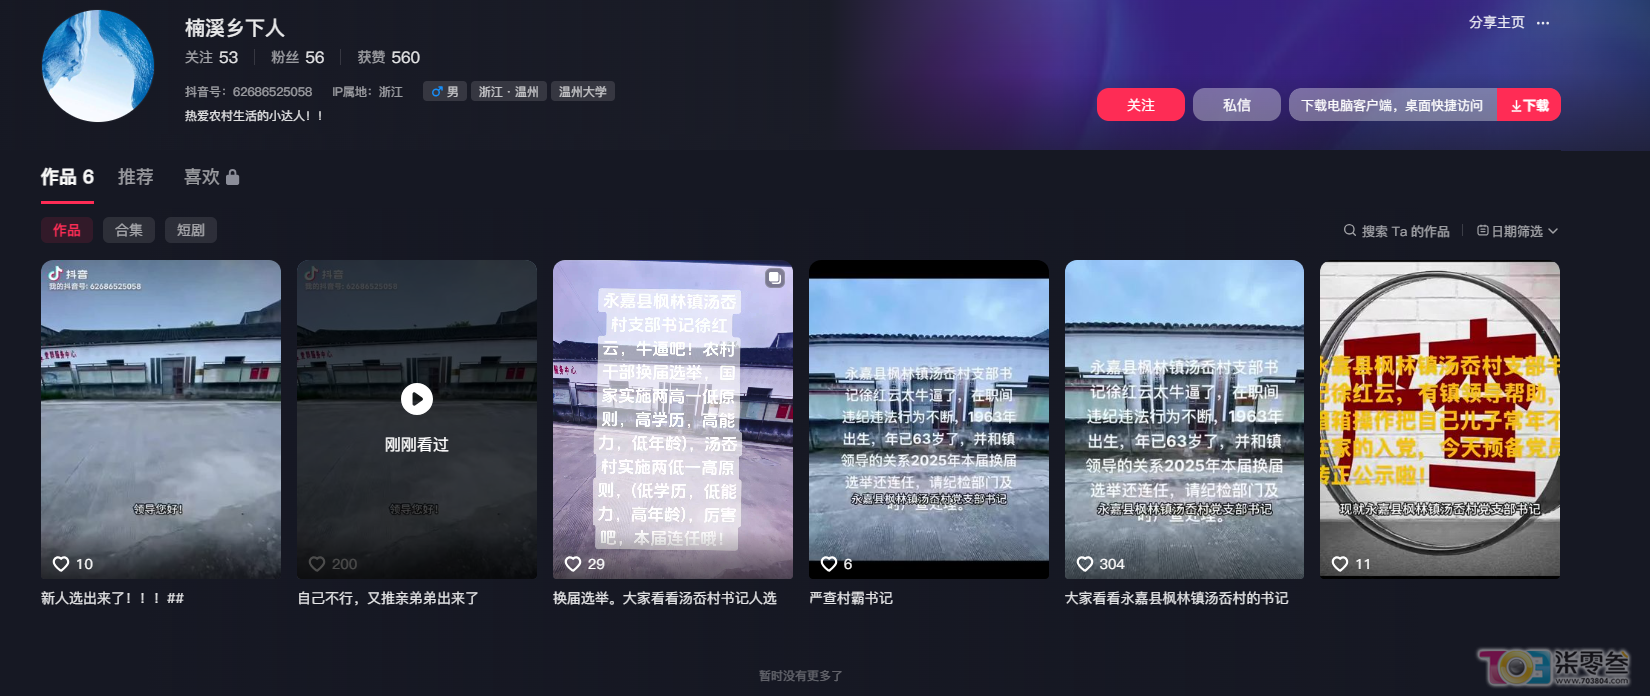
Task: Click the multi-image icon on third post
Action: 775,278
